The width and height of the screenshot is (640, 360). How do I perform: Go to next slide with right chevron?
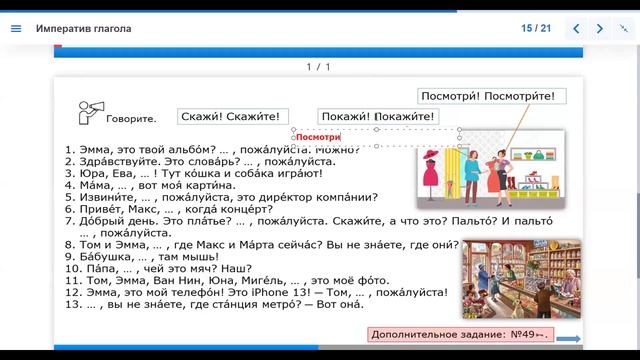point(600,29)
